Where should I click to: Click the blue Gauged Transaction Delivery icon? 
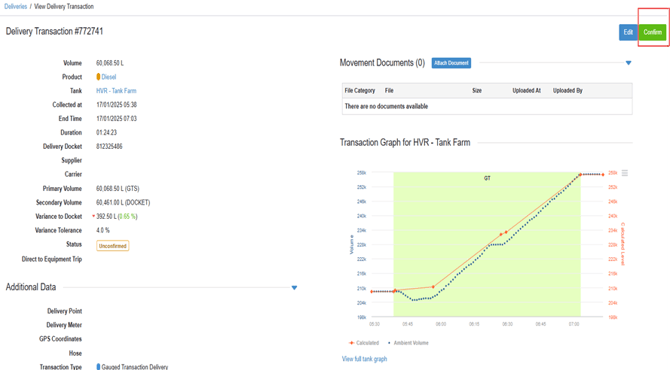[x=98, y=367]
